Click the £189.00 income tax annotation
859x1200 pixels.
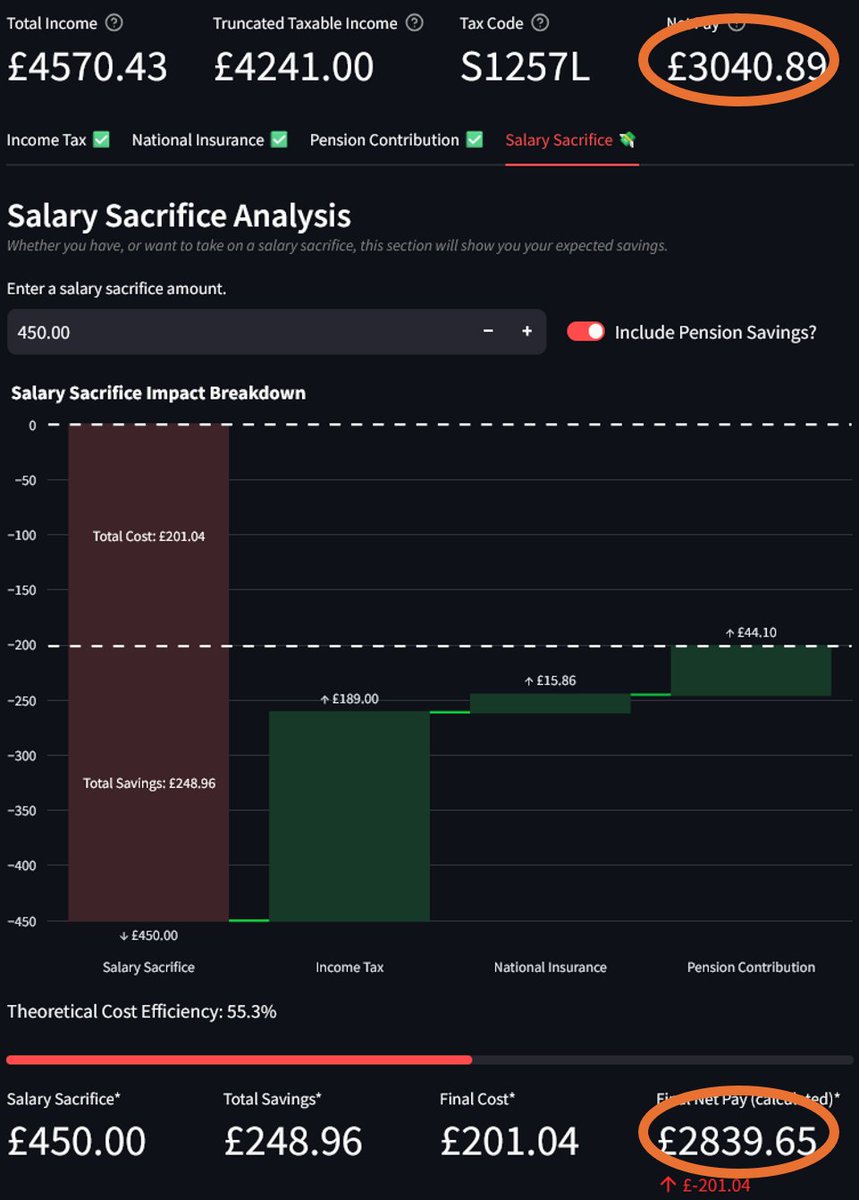[x=349, y=699]
